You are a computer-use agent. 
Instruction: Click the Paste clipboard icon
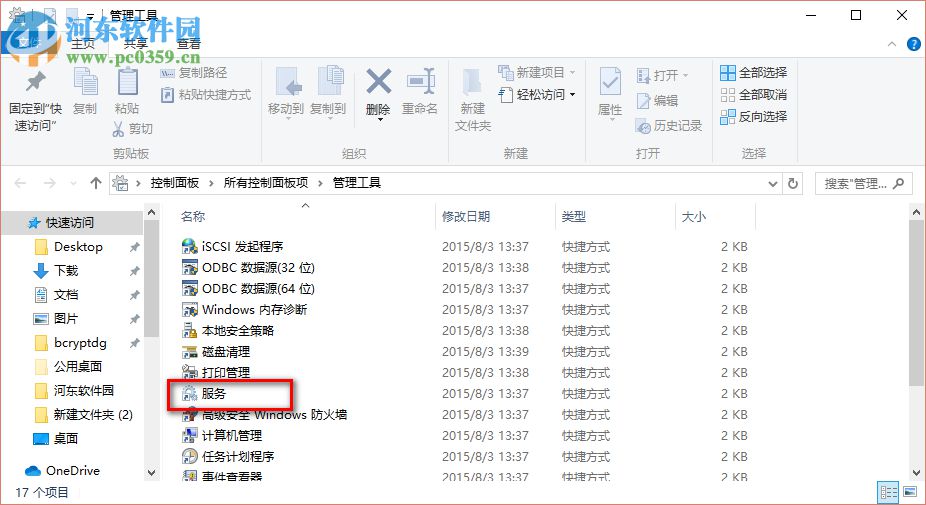[x=127, y=82]
